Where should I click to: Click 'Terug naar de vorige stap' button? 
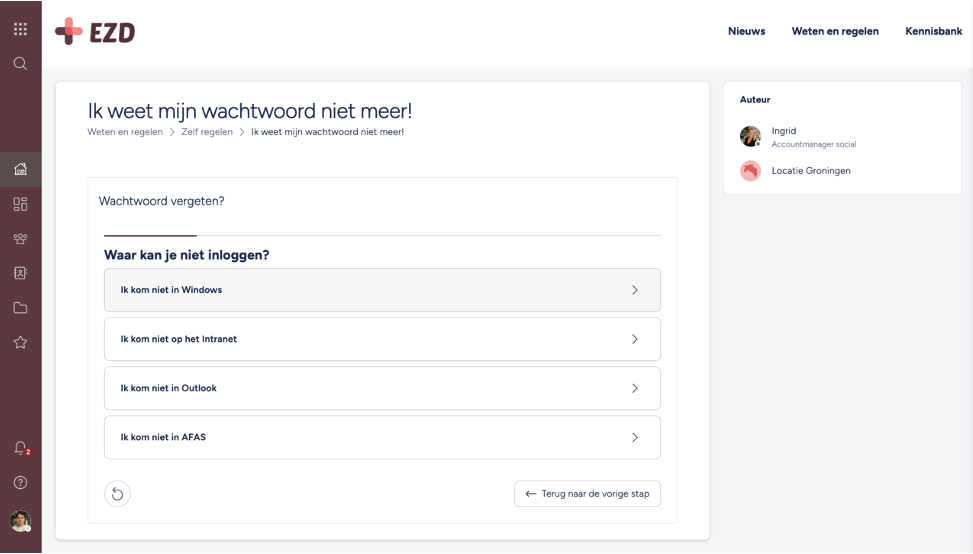(x=587, y=494)
